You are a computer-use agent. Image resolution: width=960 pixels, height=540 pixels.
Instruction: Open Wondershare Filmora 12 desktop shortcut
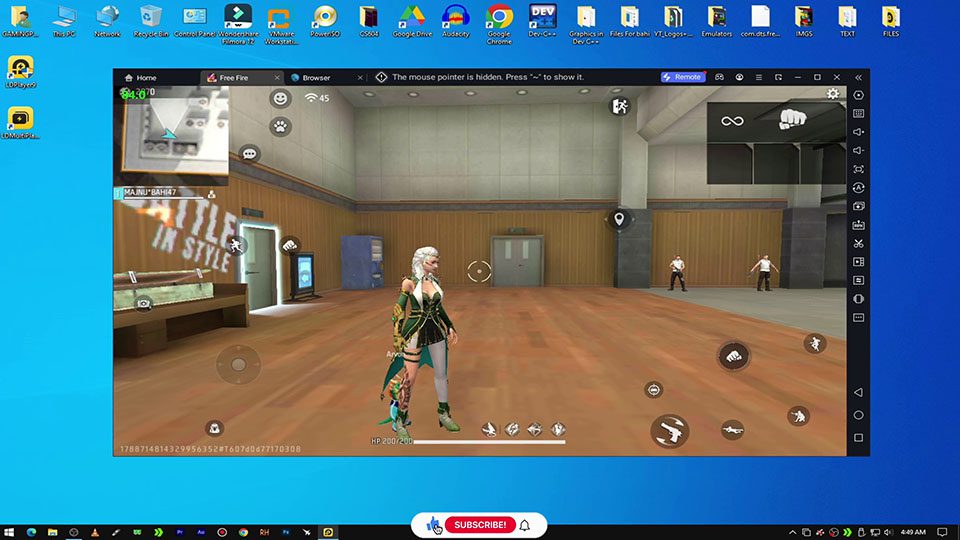pyautogui.click(x=238, y=24)
